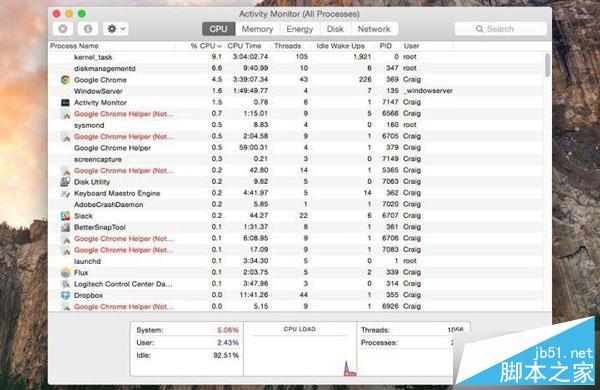
Task: Open the Network tab
Action: (374, 29)
